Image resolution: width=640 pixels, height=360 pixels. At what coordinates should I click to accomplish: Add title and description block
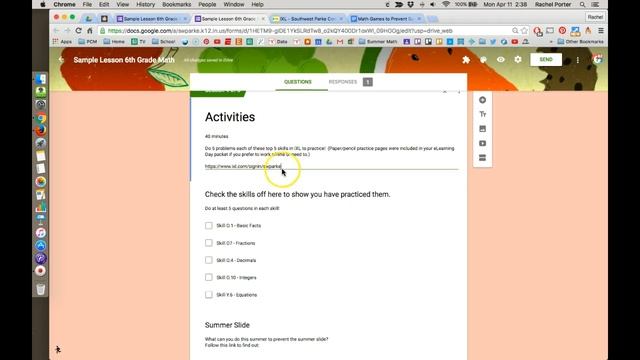(x=482, y=114)
